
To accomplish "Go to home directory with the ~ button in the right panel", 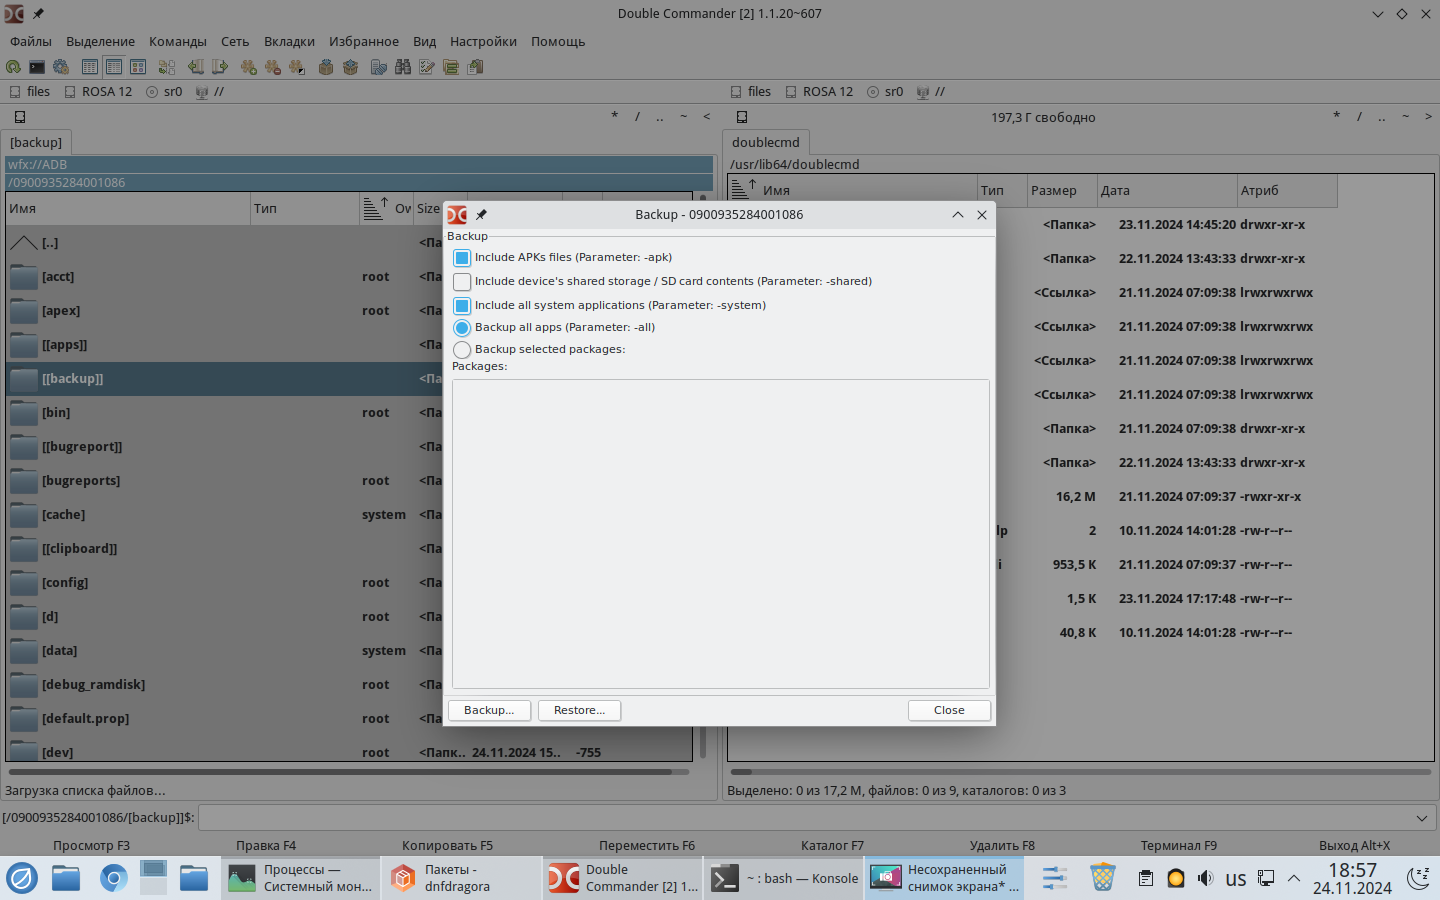I will (x=1405, y=117).
